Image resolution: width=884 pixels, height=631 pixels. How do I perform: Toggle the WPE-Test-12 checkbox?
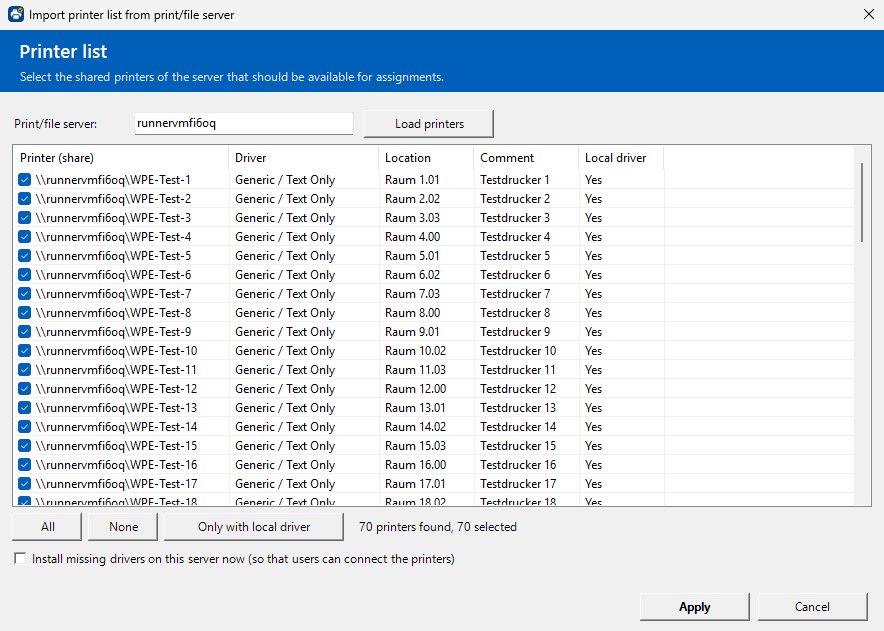[x=24, y=389]
